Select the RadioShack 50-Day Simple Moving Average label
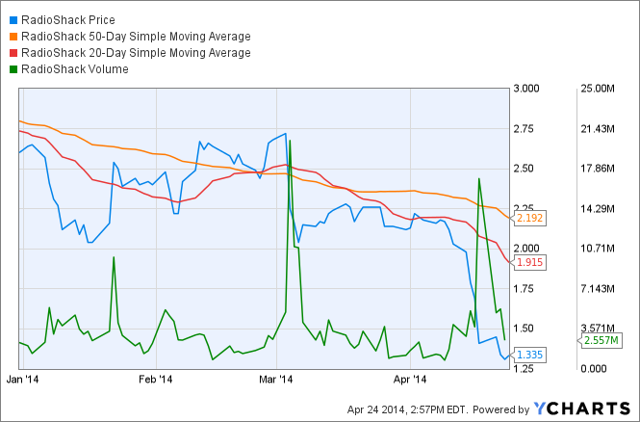 (136, 36)
